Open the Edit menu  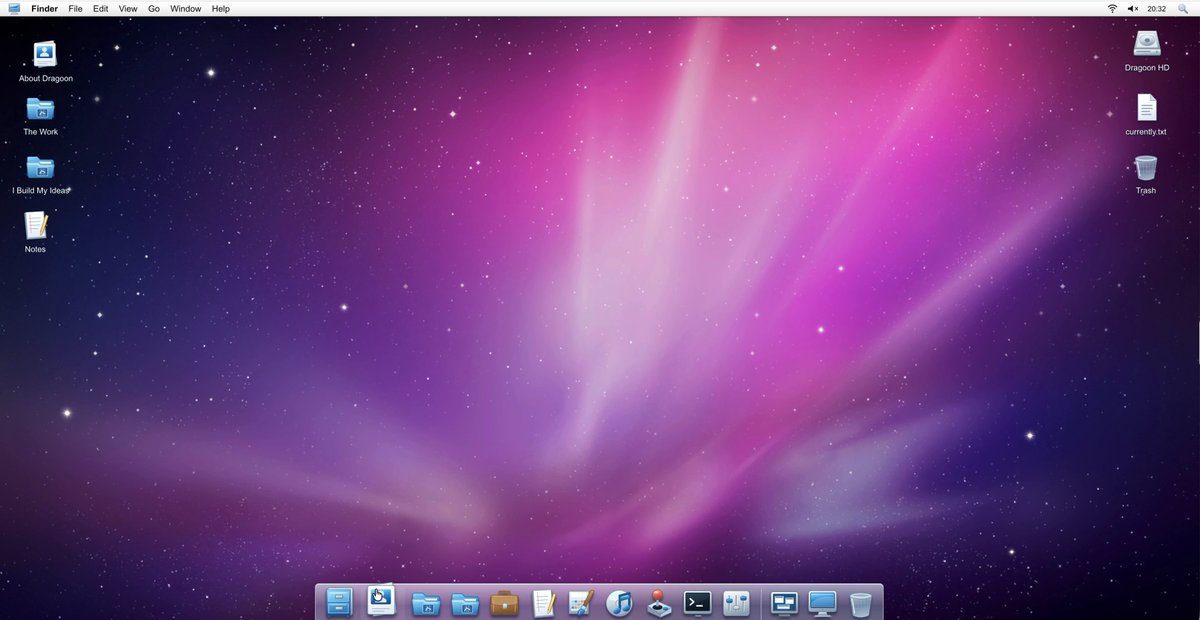click(x=101, y=9)
